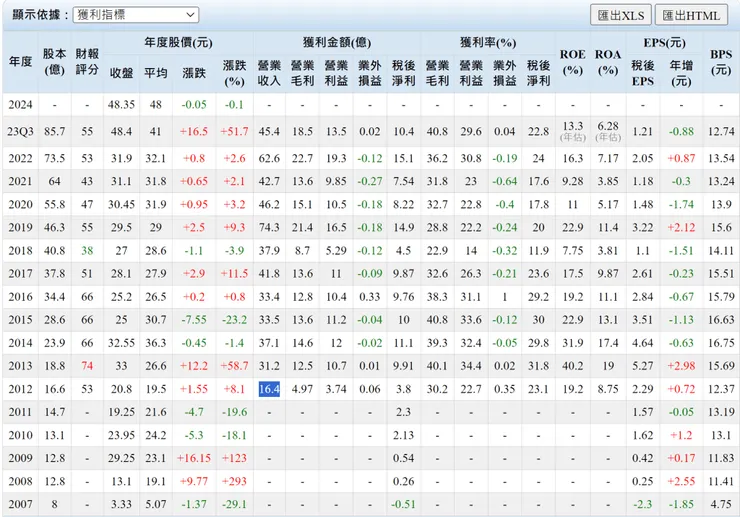740x517 pixels.
Task: Click the 匯出XLS export button
Action: [x=621, y=15]
